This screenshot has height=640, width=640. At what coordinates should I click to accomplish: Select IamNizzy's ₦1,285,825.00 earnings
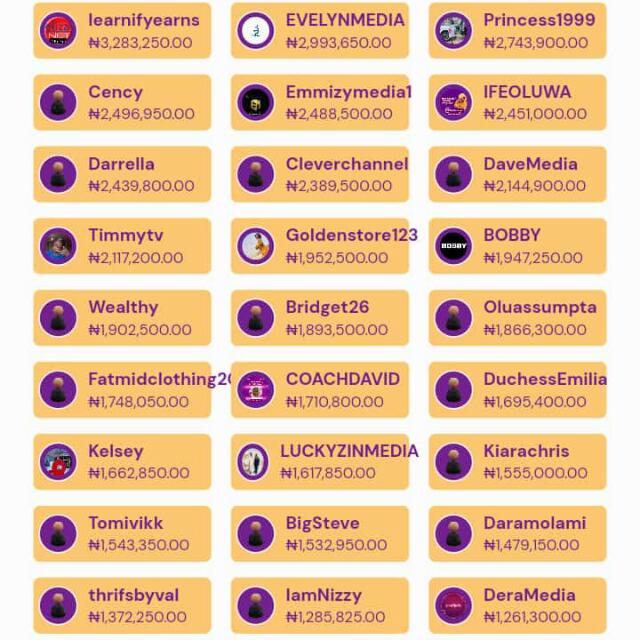[337, 617]
